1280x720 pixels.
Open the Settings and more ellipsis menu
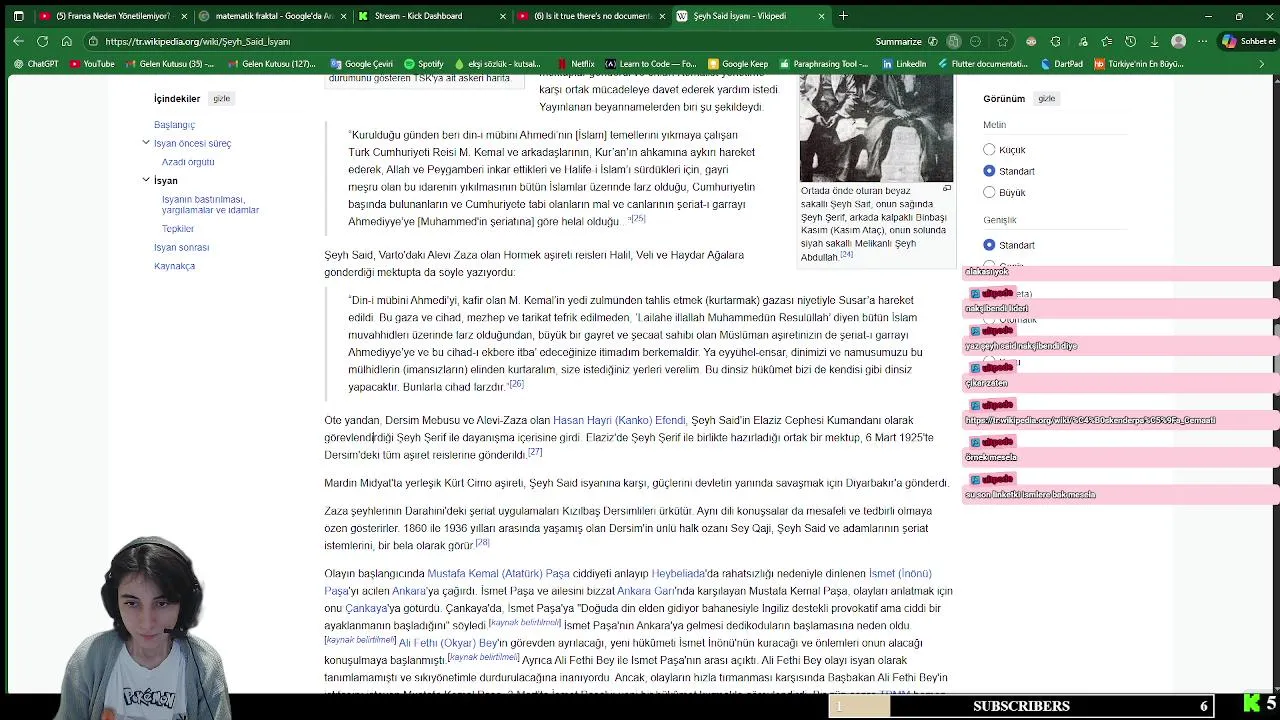click(1203, 41)
